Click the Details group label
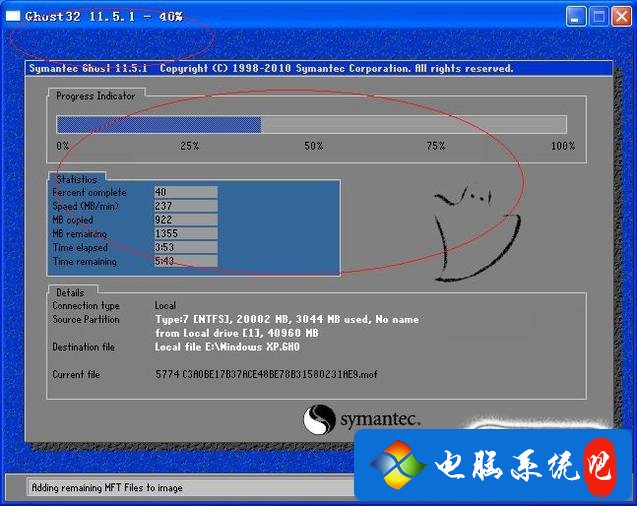The width and height of the screenshot is (637, 506). pyautogui.click(x=70, y=292)
